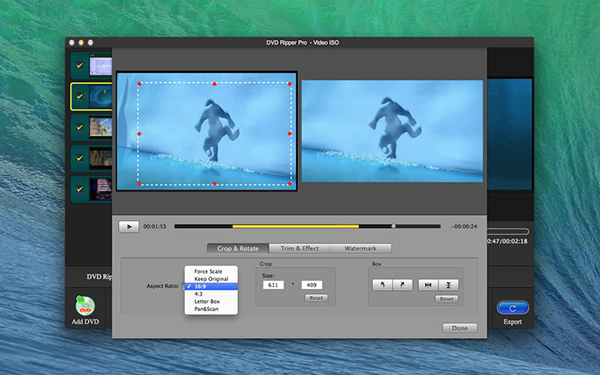Select the checked 16:9 aspect ratio
600x375 pixels.
pyautogui.click(x=211, y=287)
